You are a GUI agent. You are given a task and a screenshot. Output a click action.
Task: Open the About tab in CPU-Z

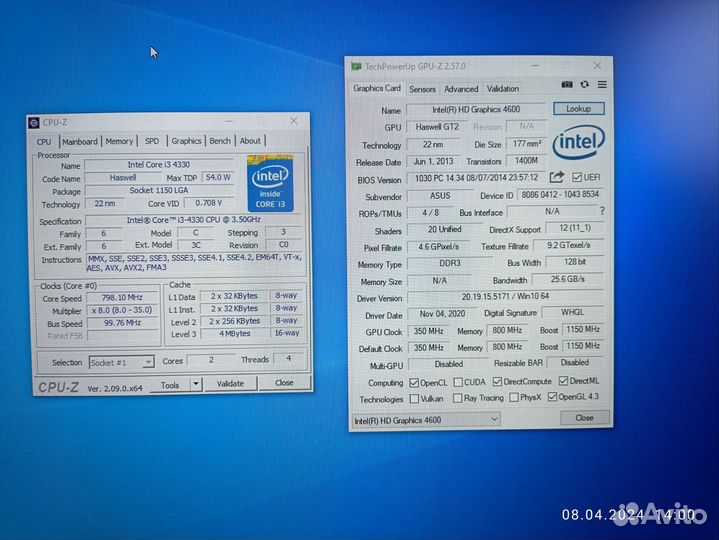coord(250,141)
